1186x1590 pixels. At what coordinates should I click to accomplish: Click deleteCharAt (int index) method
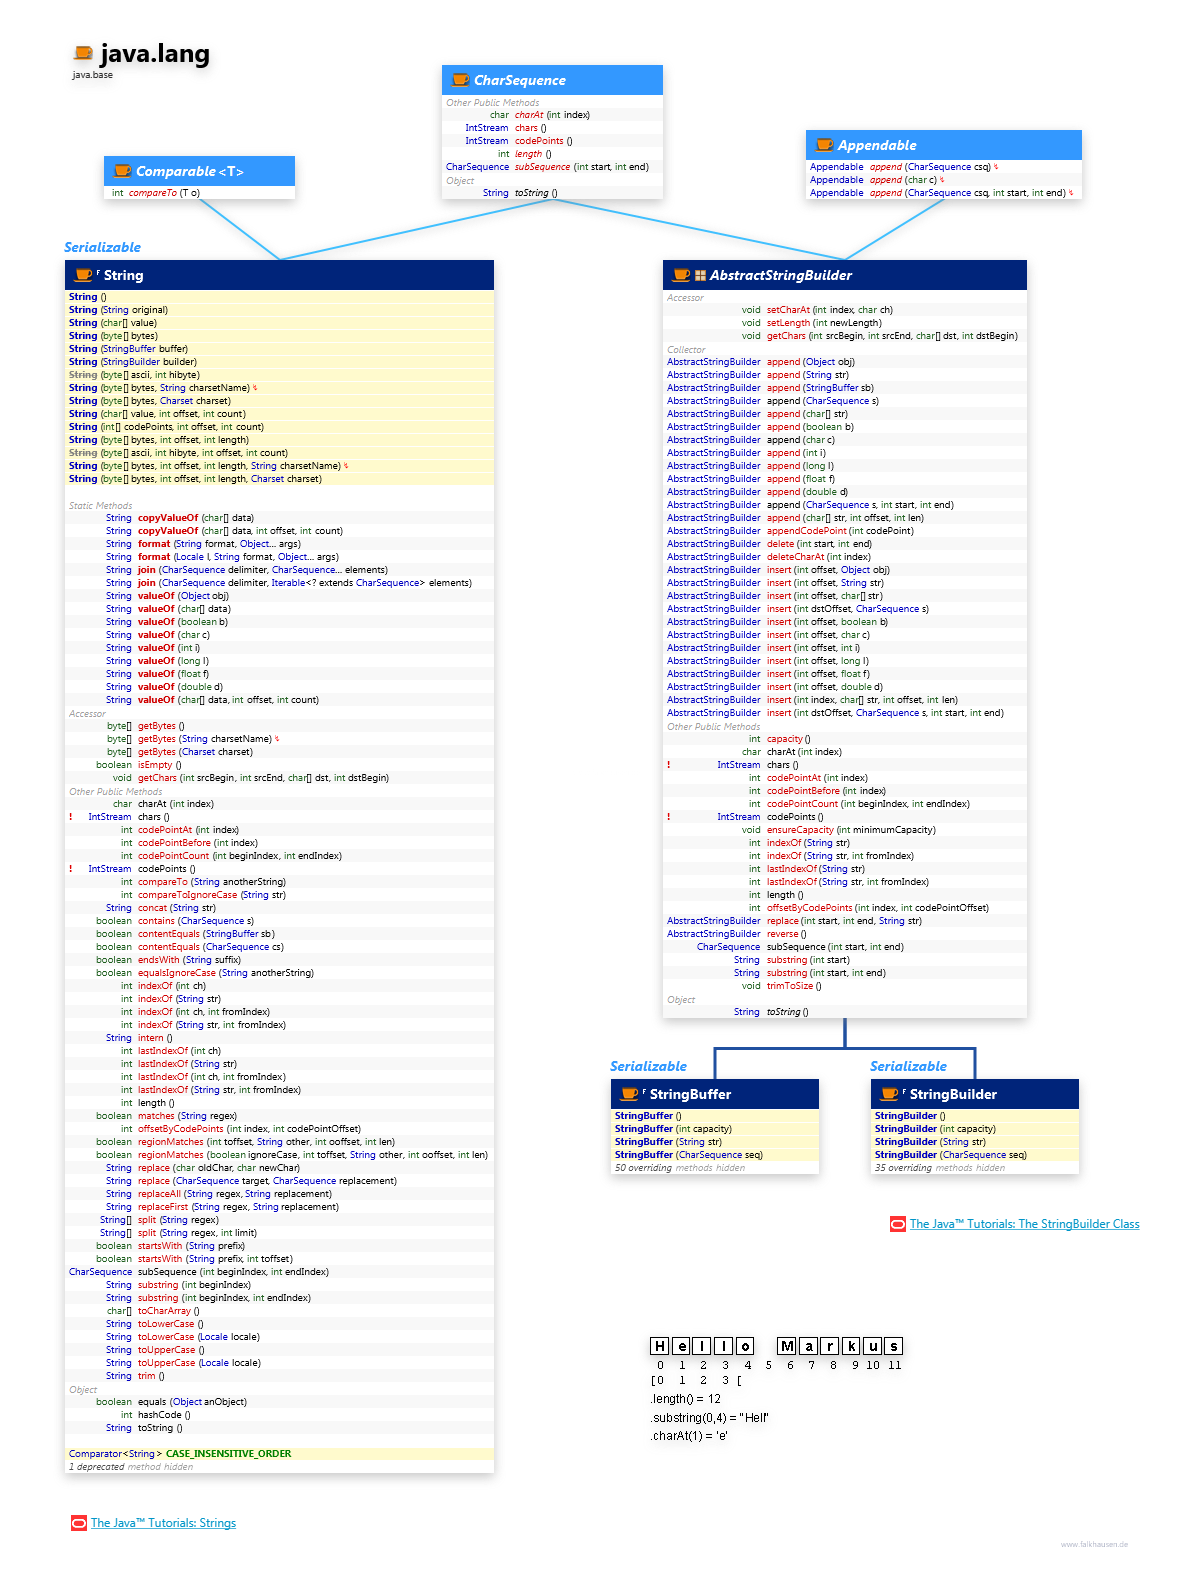(818, 557)
